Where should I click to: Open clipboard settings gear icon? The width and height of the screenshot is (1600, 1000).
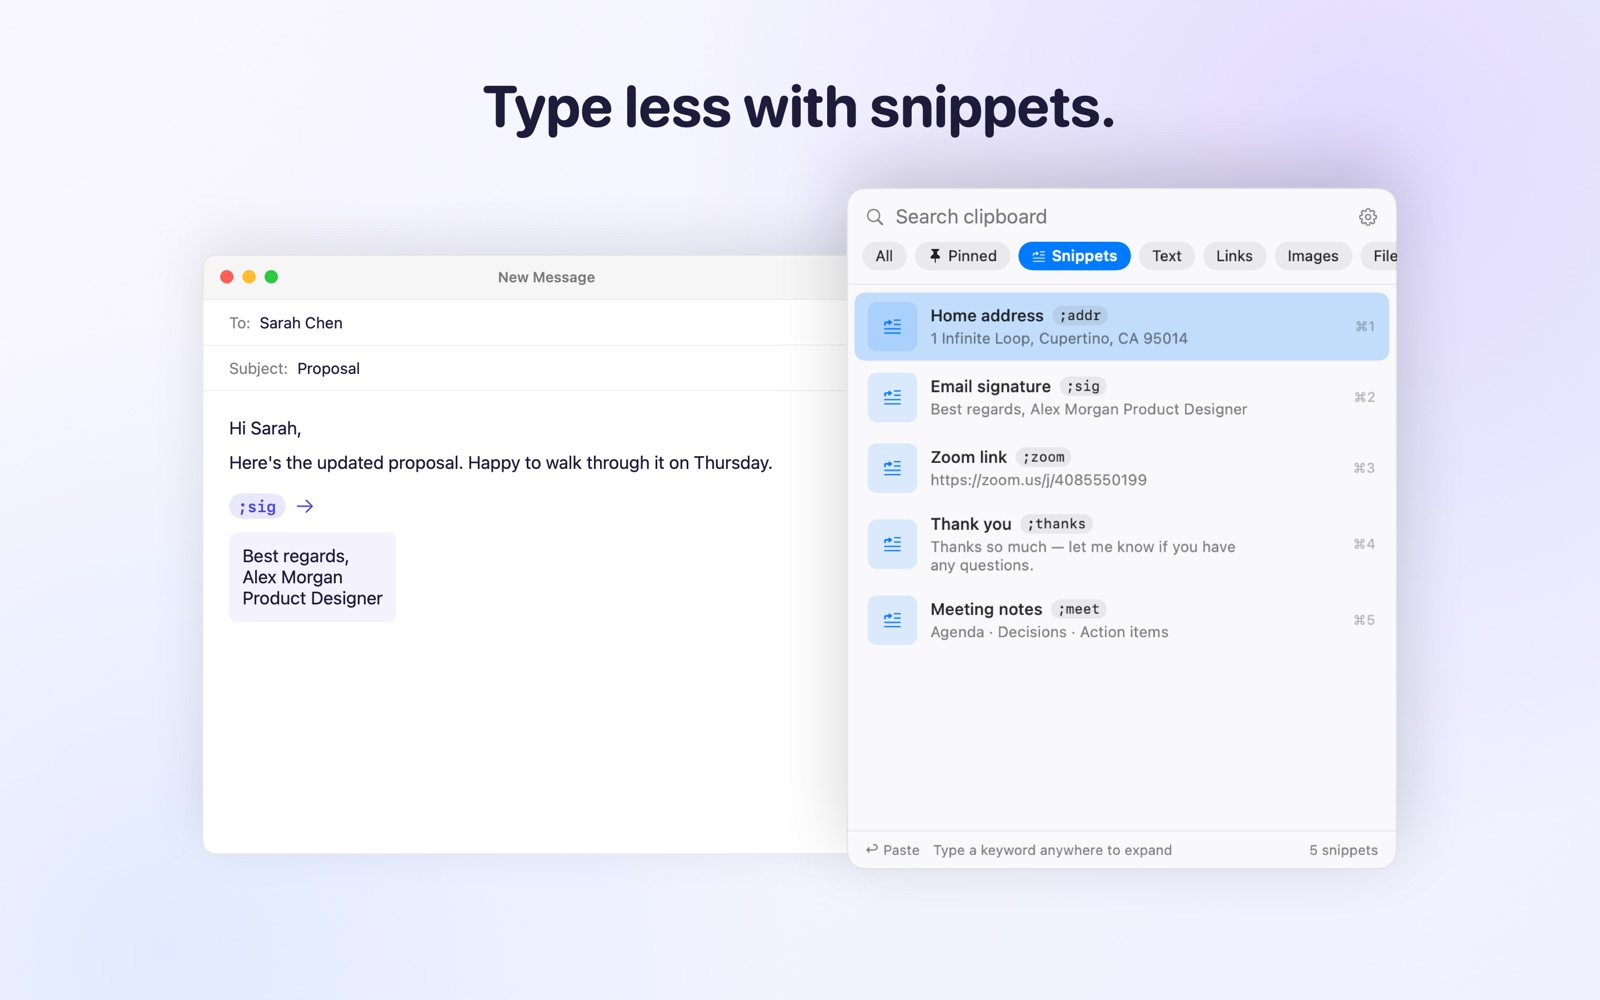[x=1368, y=217]
